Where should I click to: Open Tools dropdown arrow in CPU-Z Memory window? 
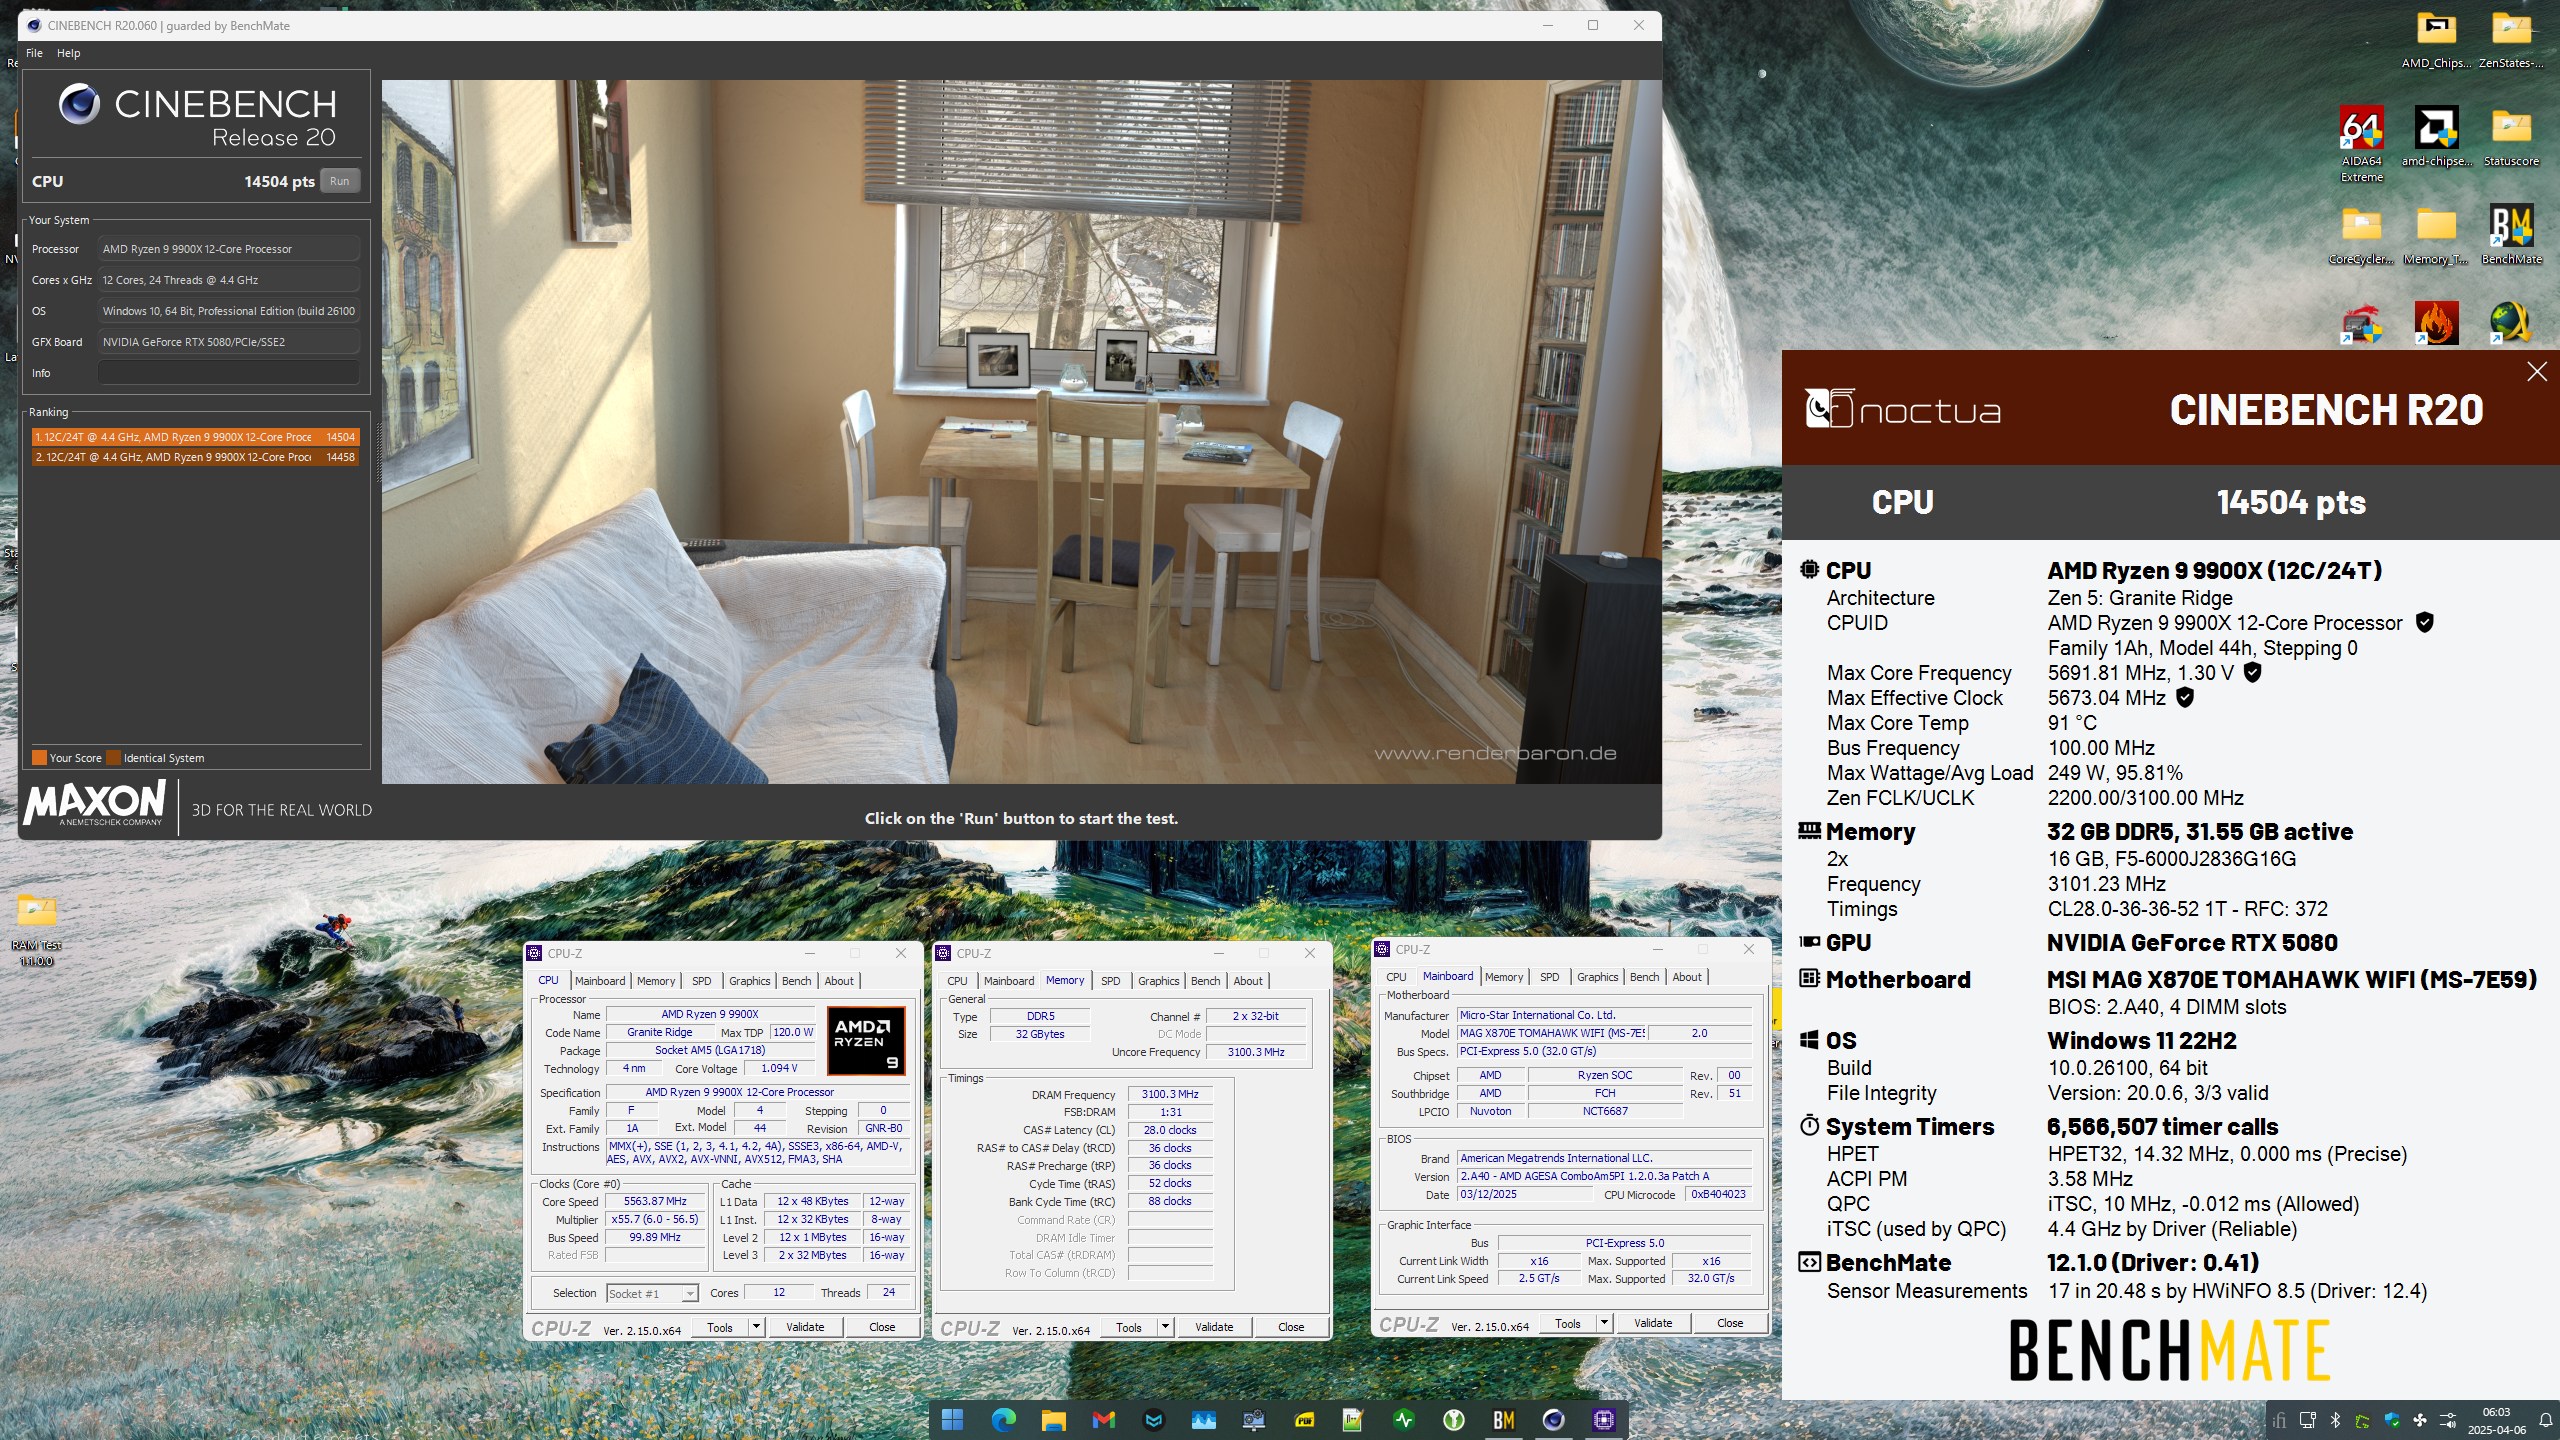pos(1165,1327)
